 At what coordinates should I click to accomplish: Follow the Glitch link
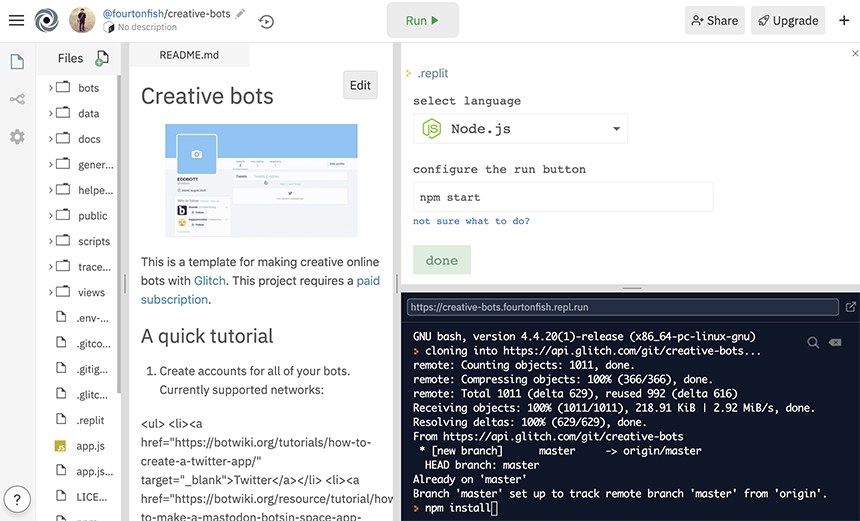[210, 281]
